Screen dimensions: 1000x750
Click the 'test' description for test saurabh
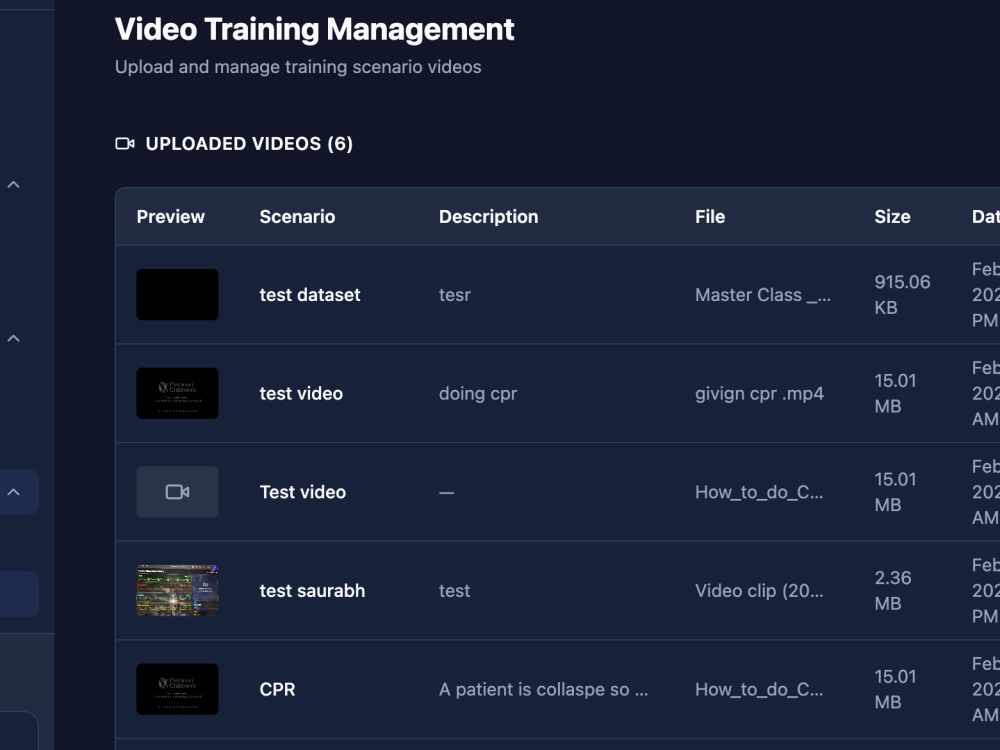(454, 591)
